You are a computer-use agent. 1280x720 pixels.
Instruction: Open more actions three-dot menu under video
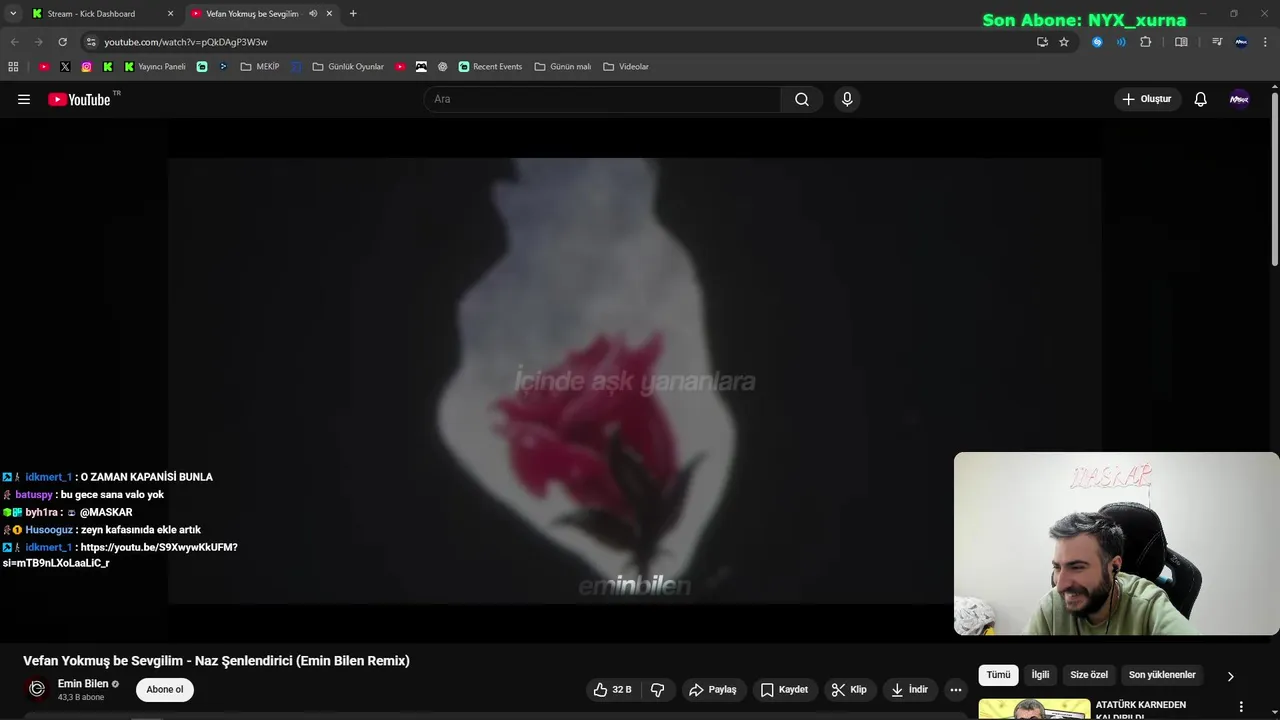(956, 690)
